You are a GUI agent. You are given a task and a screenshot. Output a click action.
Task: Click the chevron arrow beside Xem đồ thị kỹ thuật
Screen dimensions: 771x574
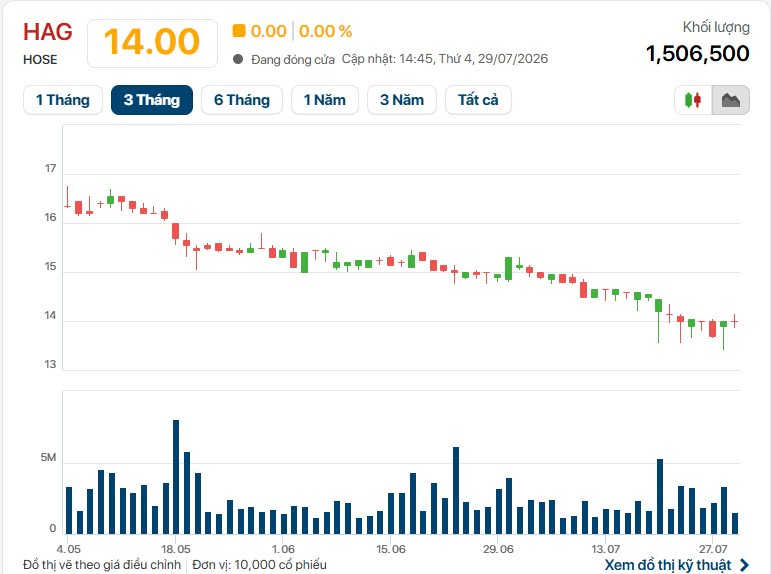[744, 565]
